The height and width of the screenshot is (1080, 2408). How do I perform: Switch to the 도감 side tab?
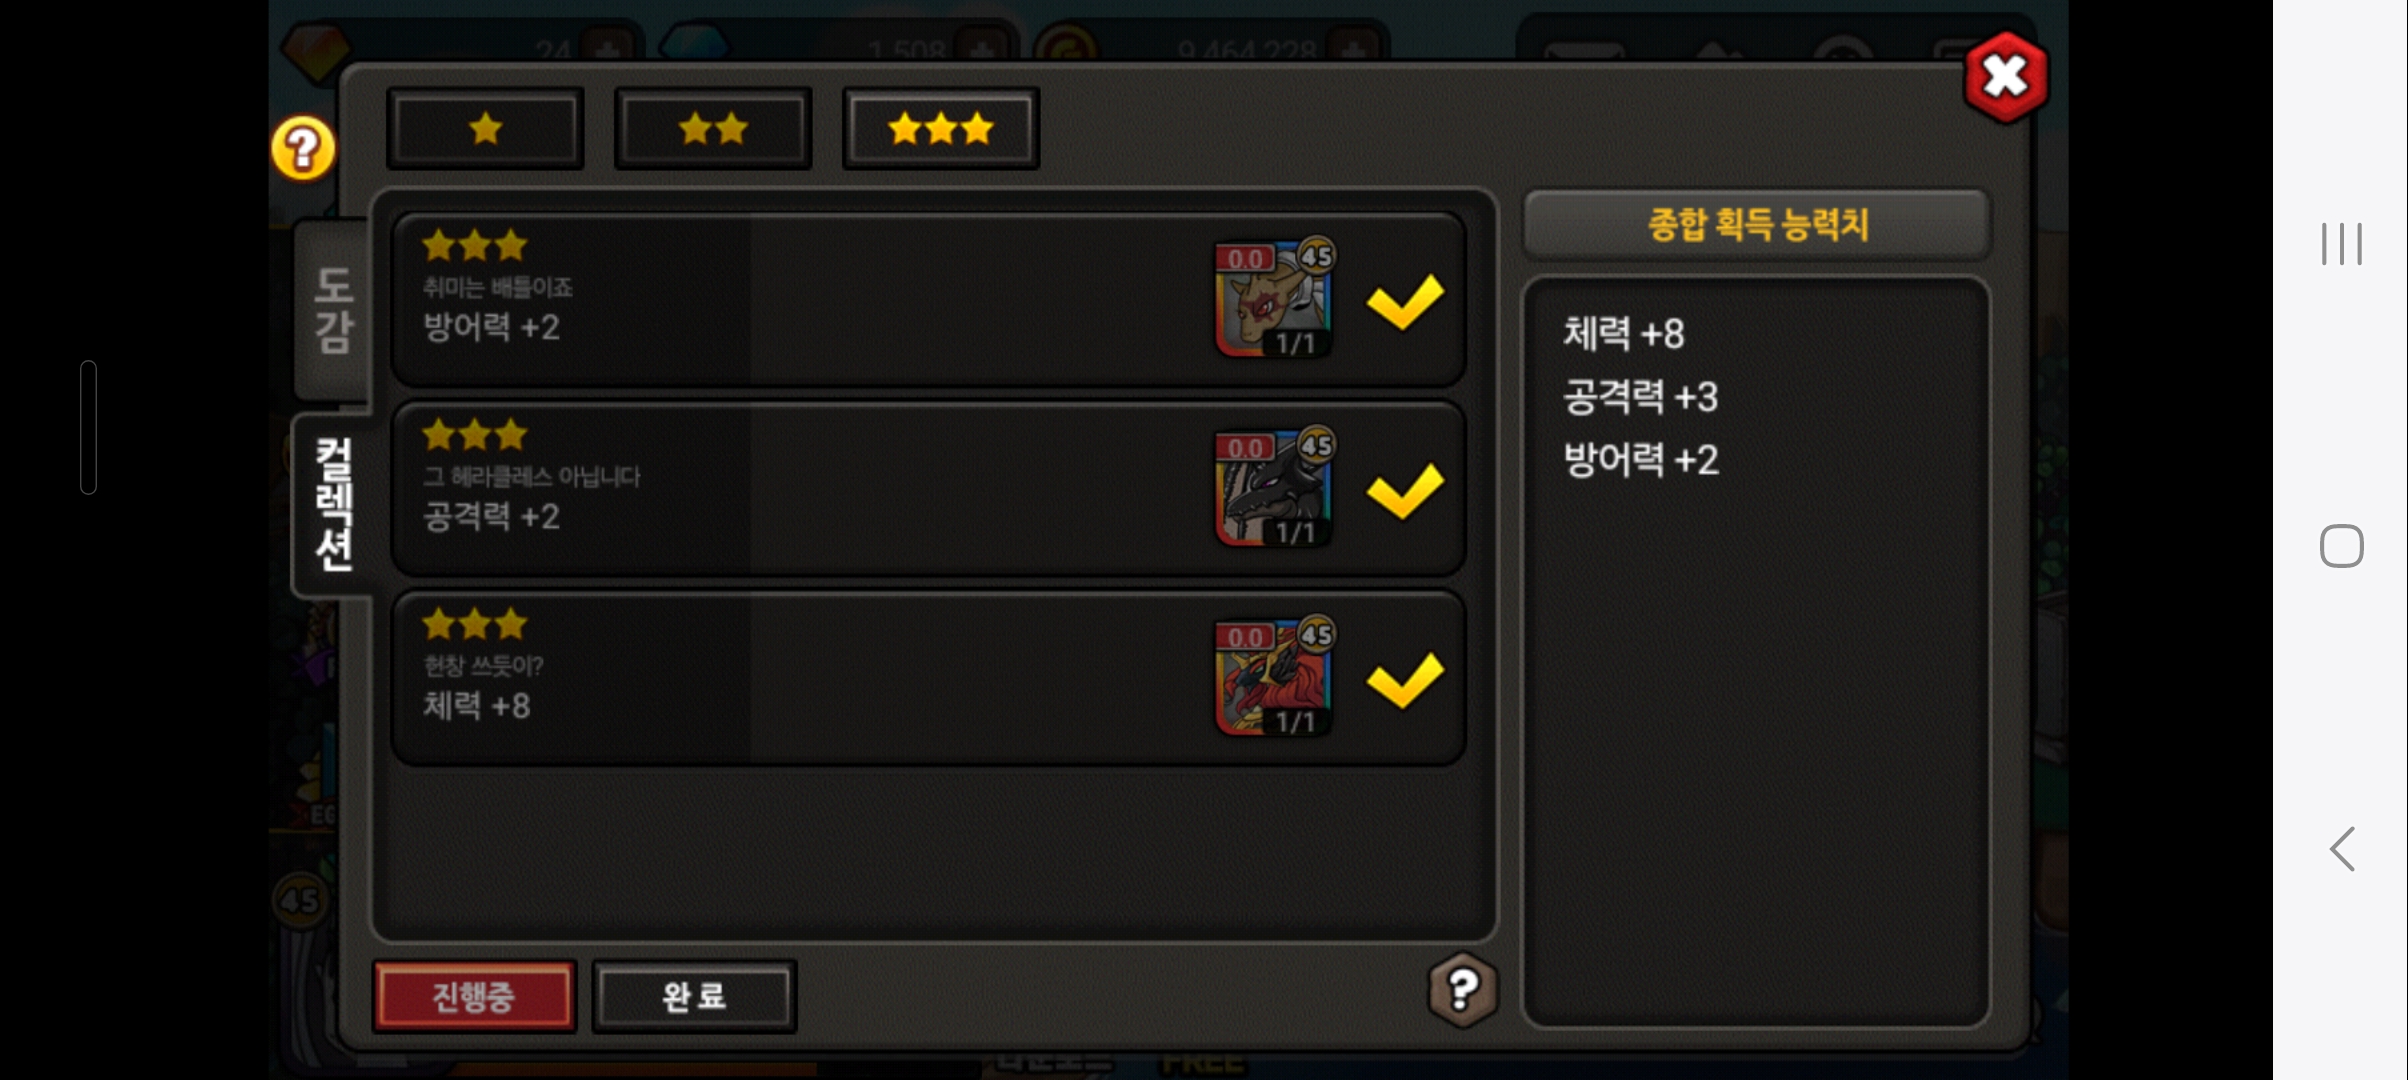tap(333, 311)
